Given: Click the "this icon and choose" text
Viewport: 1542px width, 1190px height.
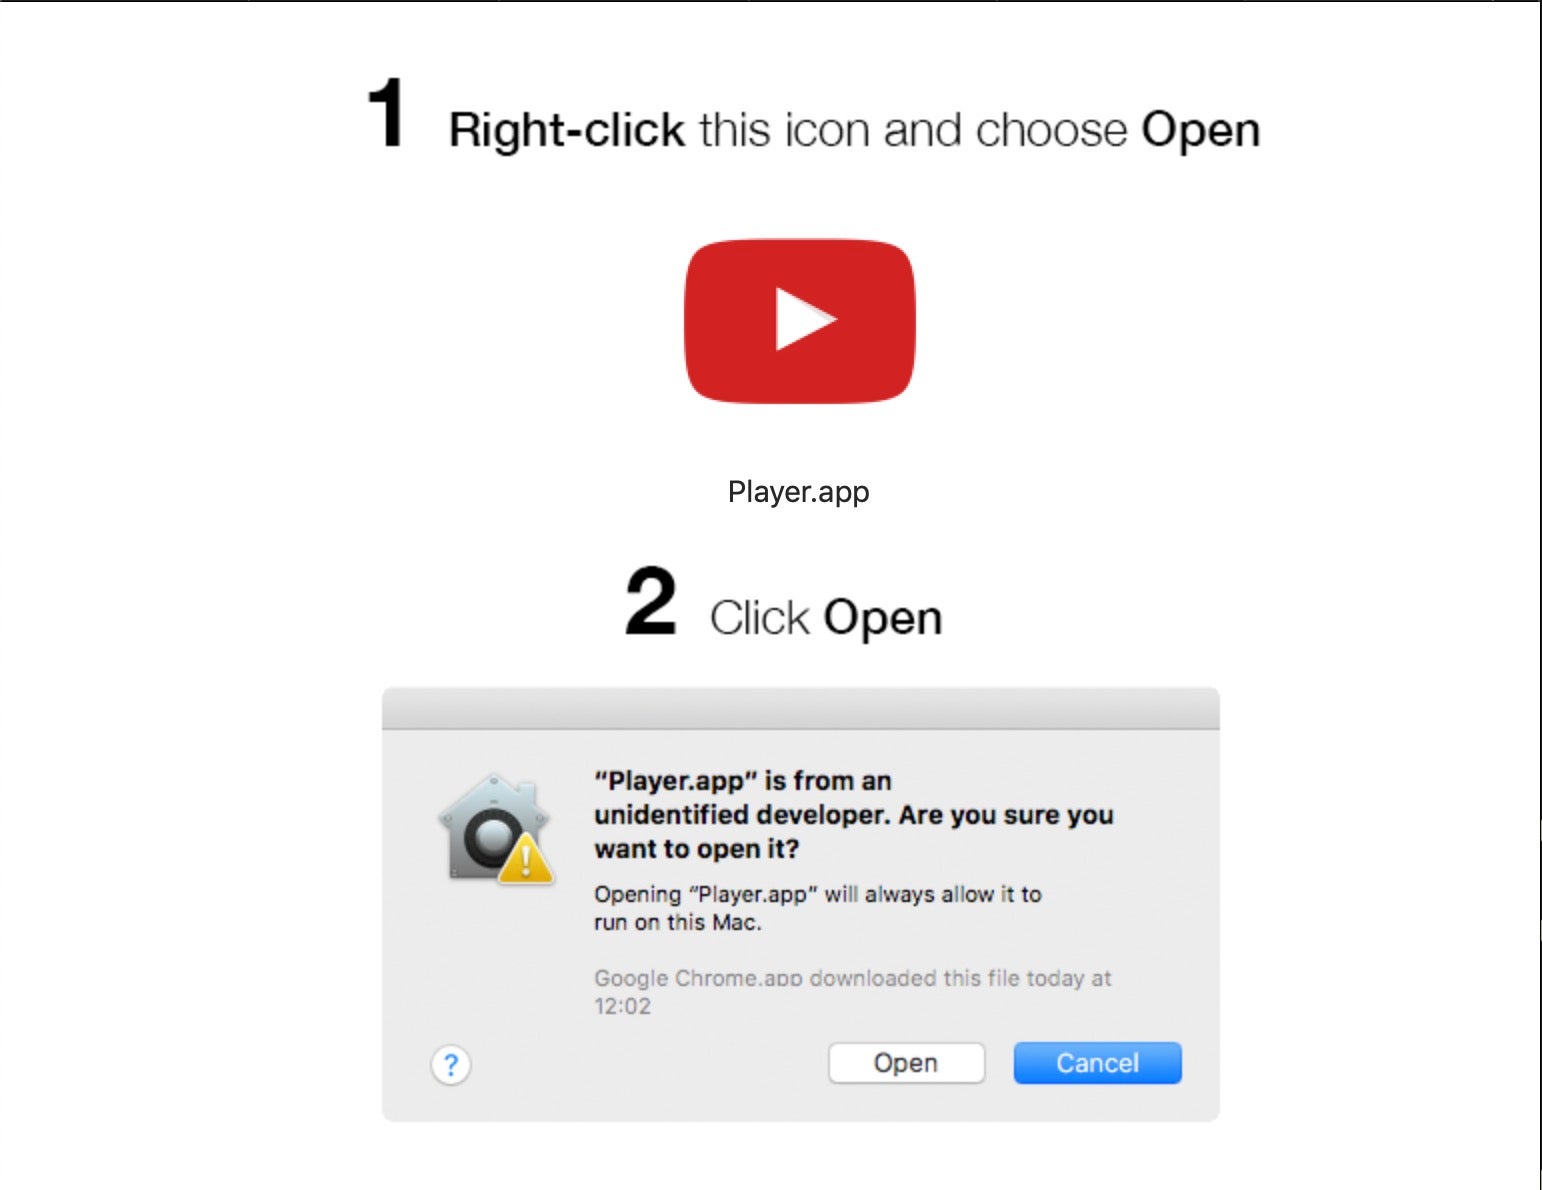Looking at the screenshot, I should coord(913,130).
